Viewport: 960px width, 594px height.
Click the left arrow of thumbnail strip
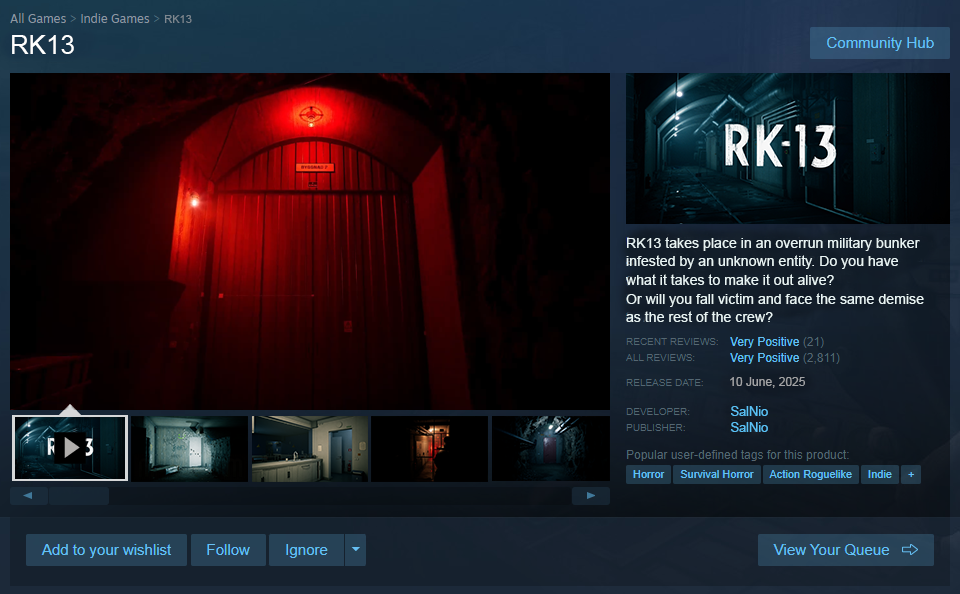(x=28, y=495)
